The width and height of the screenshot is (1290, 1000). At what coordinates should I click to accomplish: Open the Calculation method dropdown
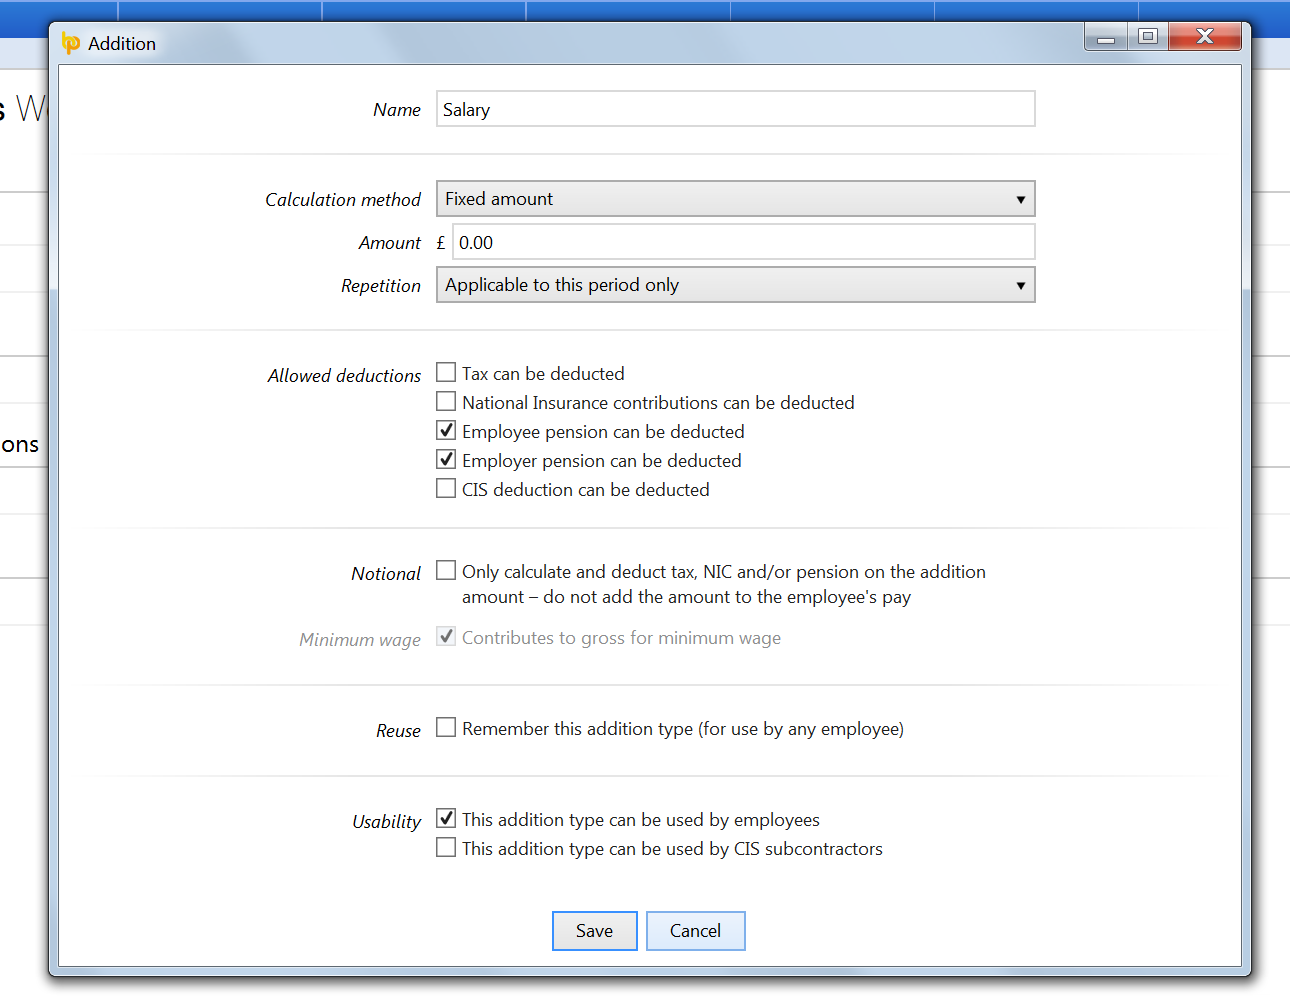pyautogui.click(x=735, y=199)
